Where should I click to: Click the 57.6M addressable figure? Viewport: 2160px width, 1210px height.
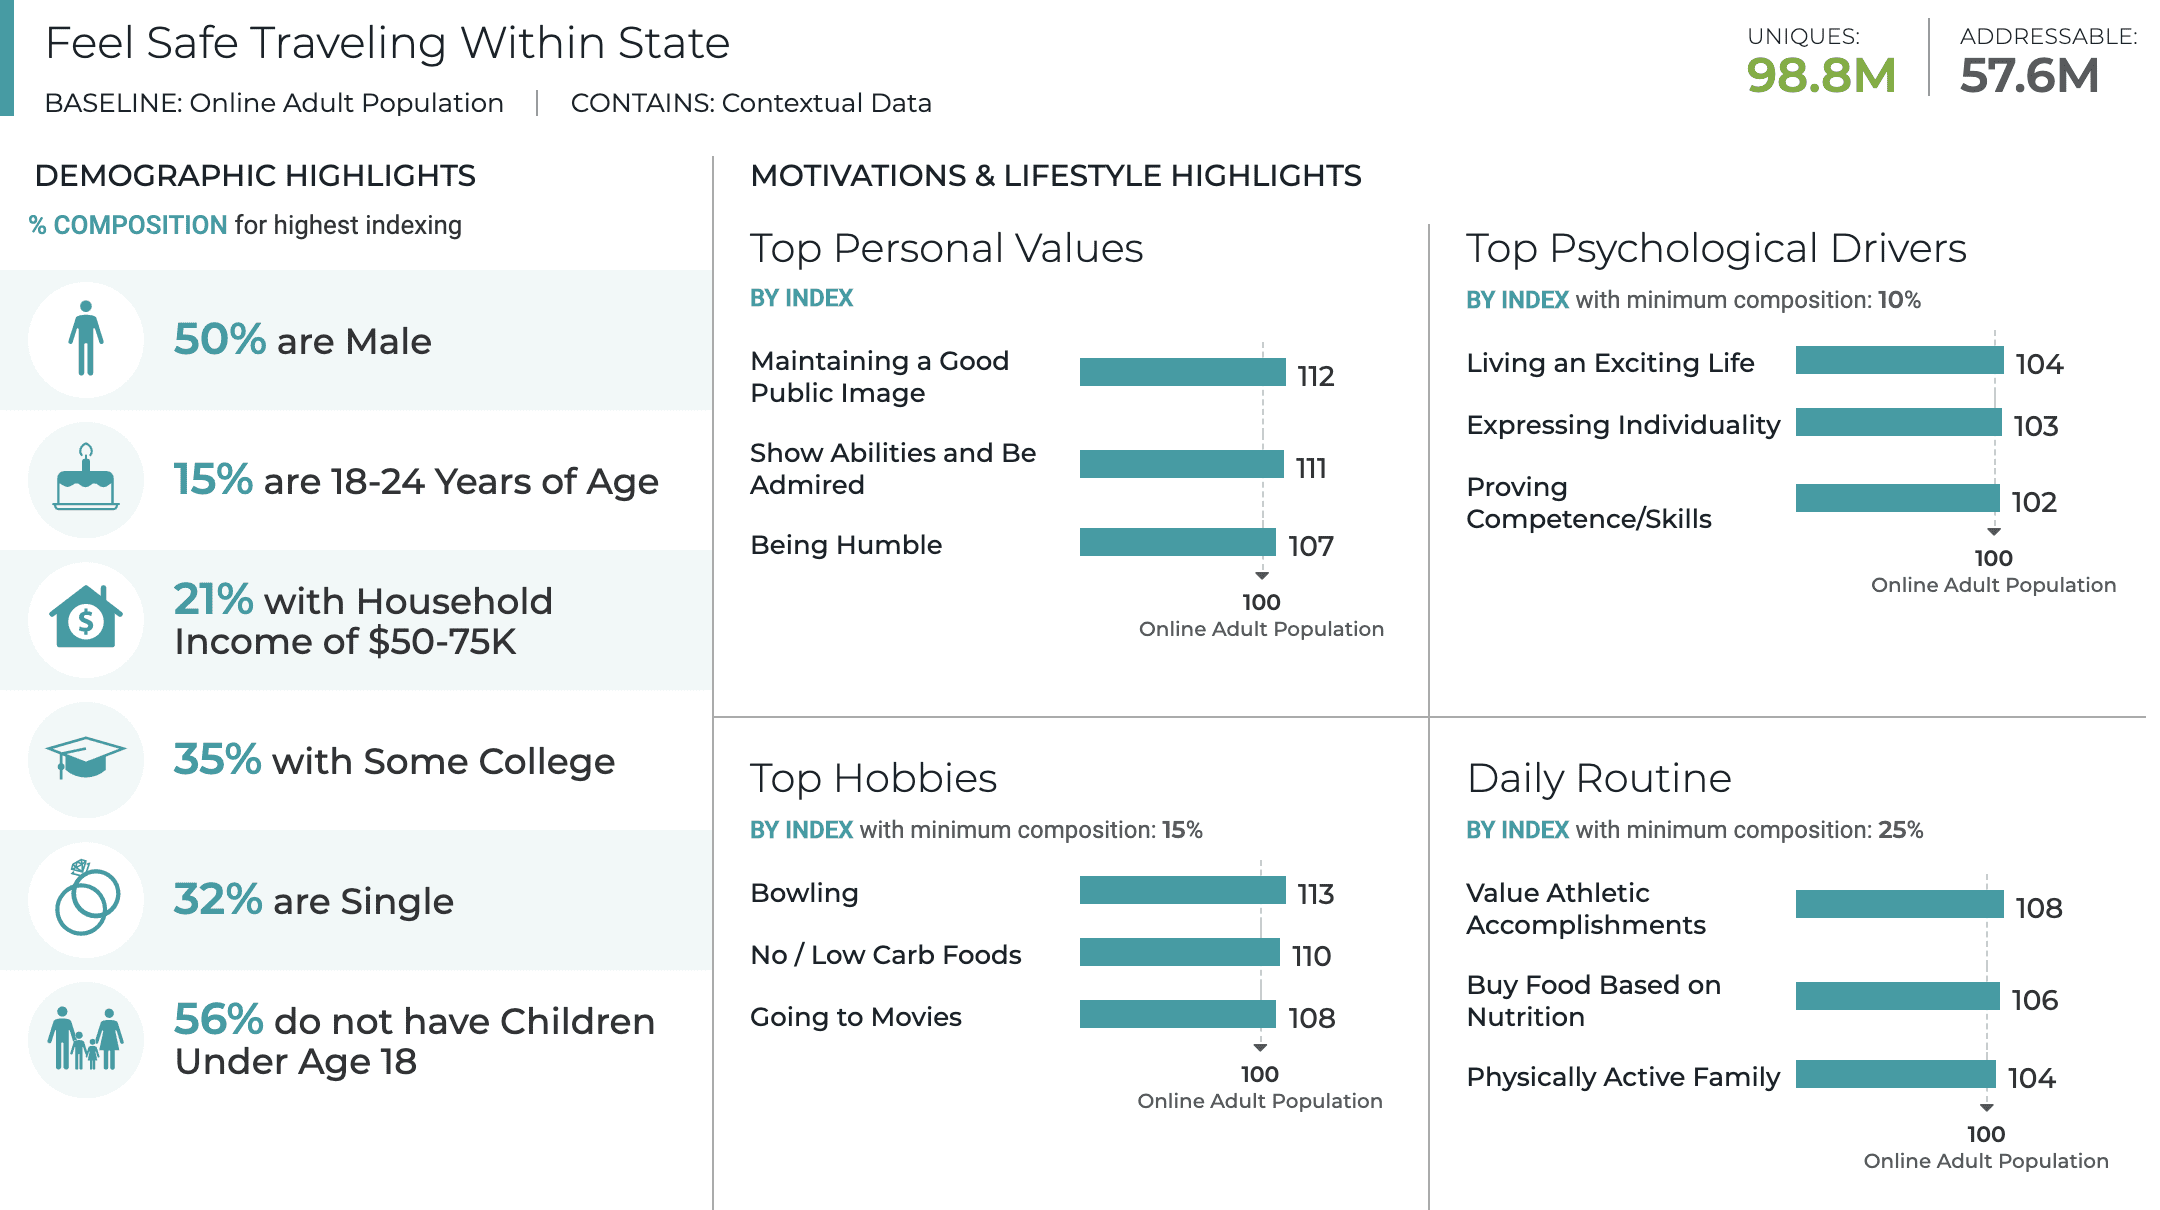[x=2029, y=76]
